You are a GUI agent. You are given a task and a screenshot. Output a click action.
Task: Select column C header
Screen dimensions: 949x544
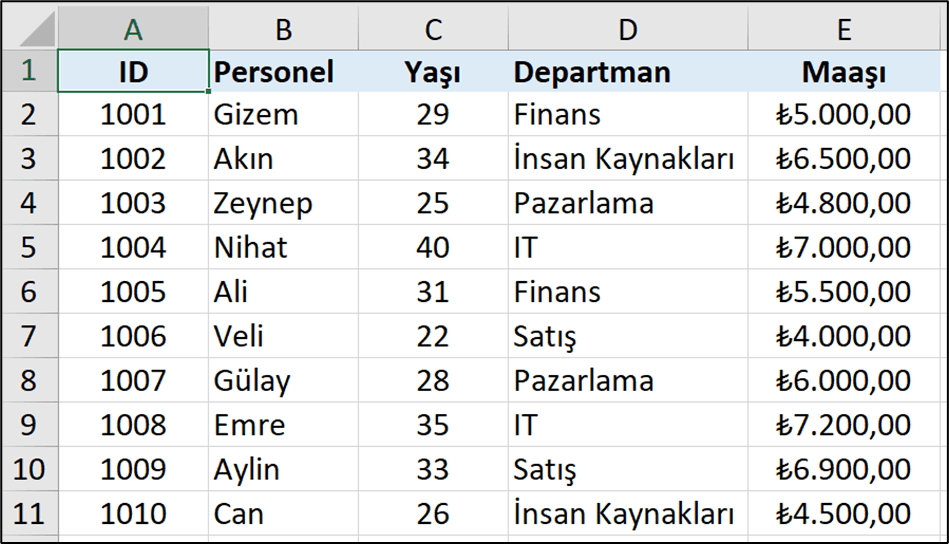click(433, 28)
